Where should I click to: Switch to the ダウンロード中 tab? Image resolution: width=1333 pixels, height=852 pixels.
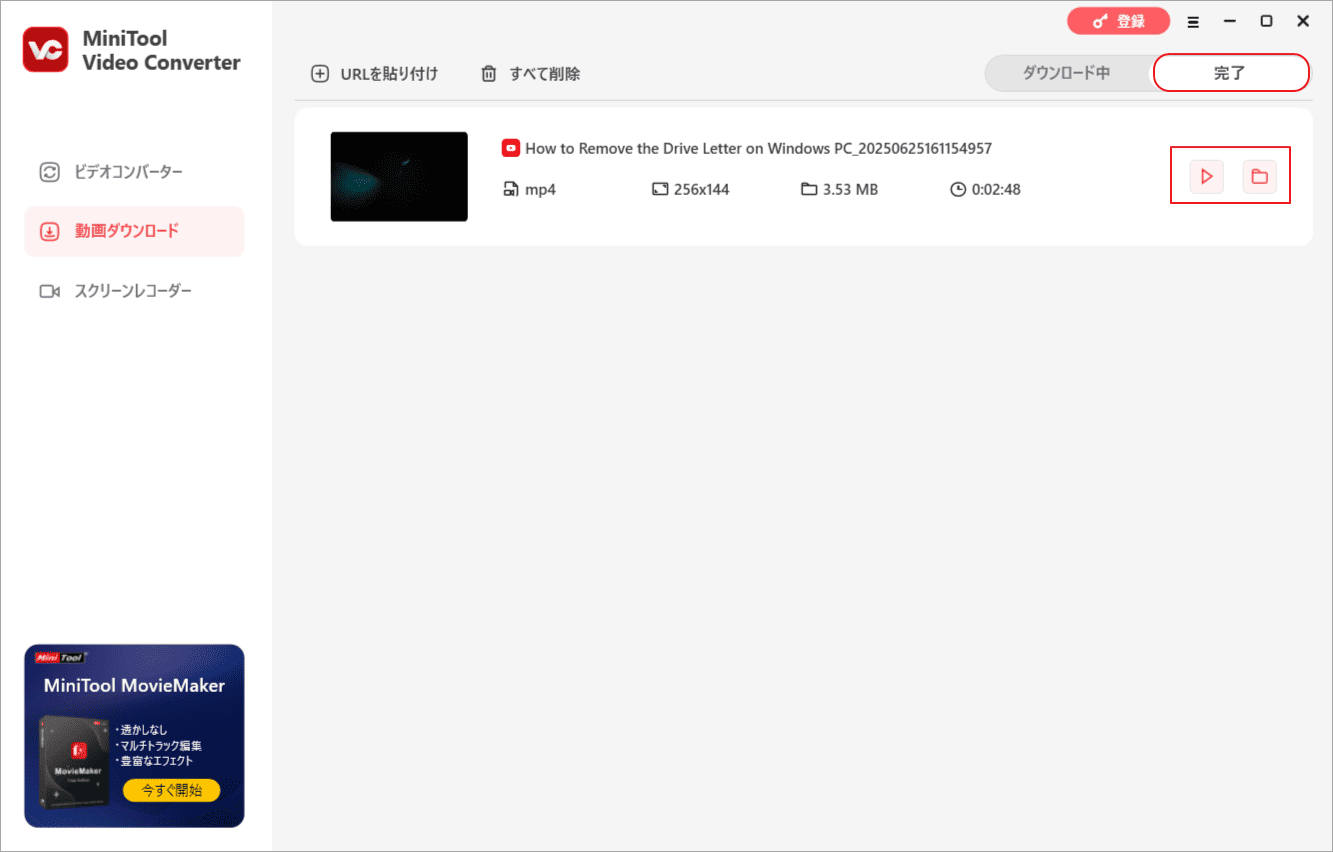[1066, 73]
